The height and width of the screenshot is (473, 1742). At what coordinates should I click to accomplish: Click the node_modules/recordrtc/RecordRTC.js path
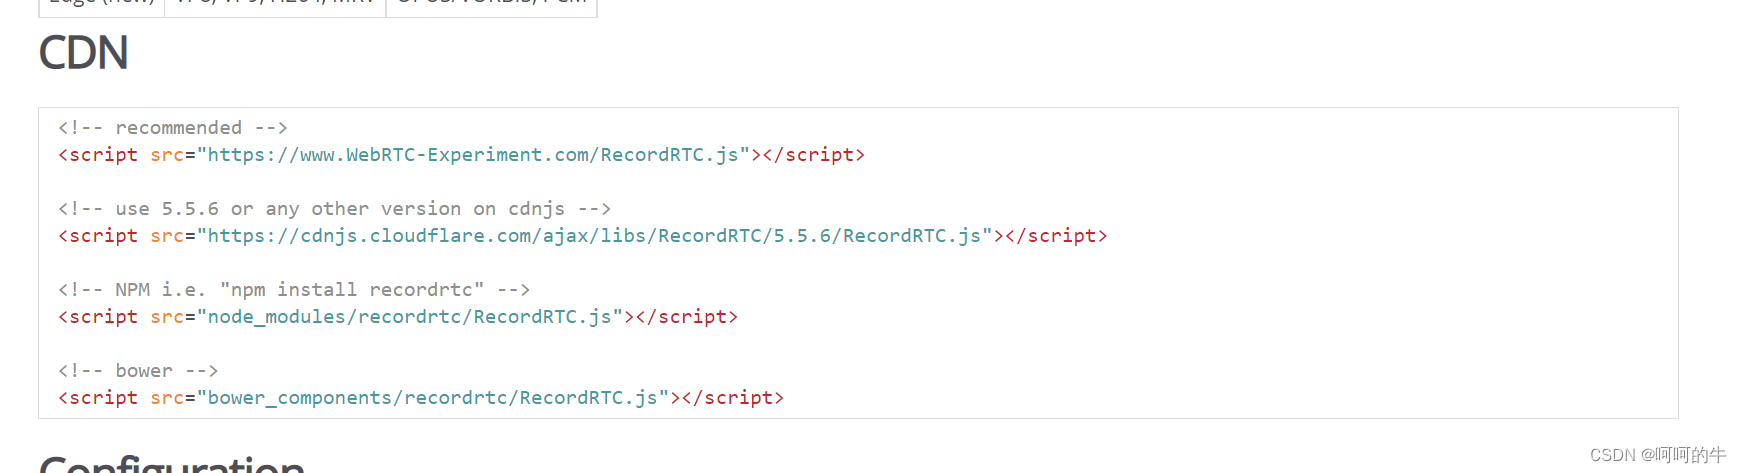410,317
